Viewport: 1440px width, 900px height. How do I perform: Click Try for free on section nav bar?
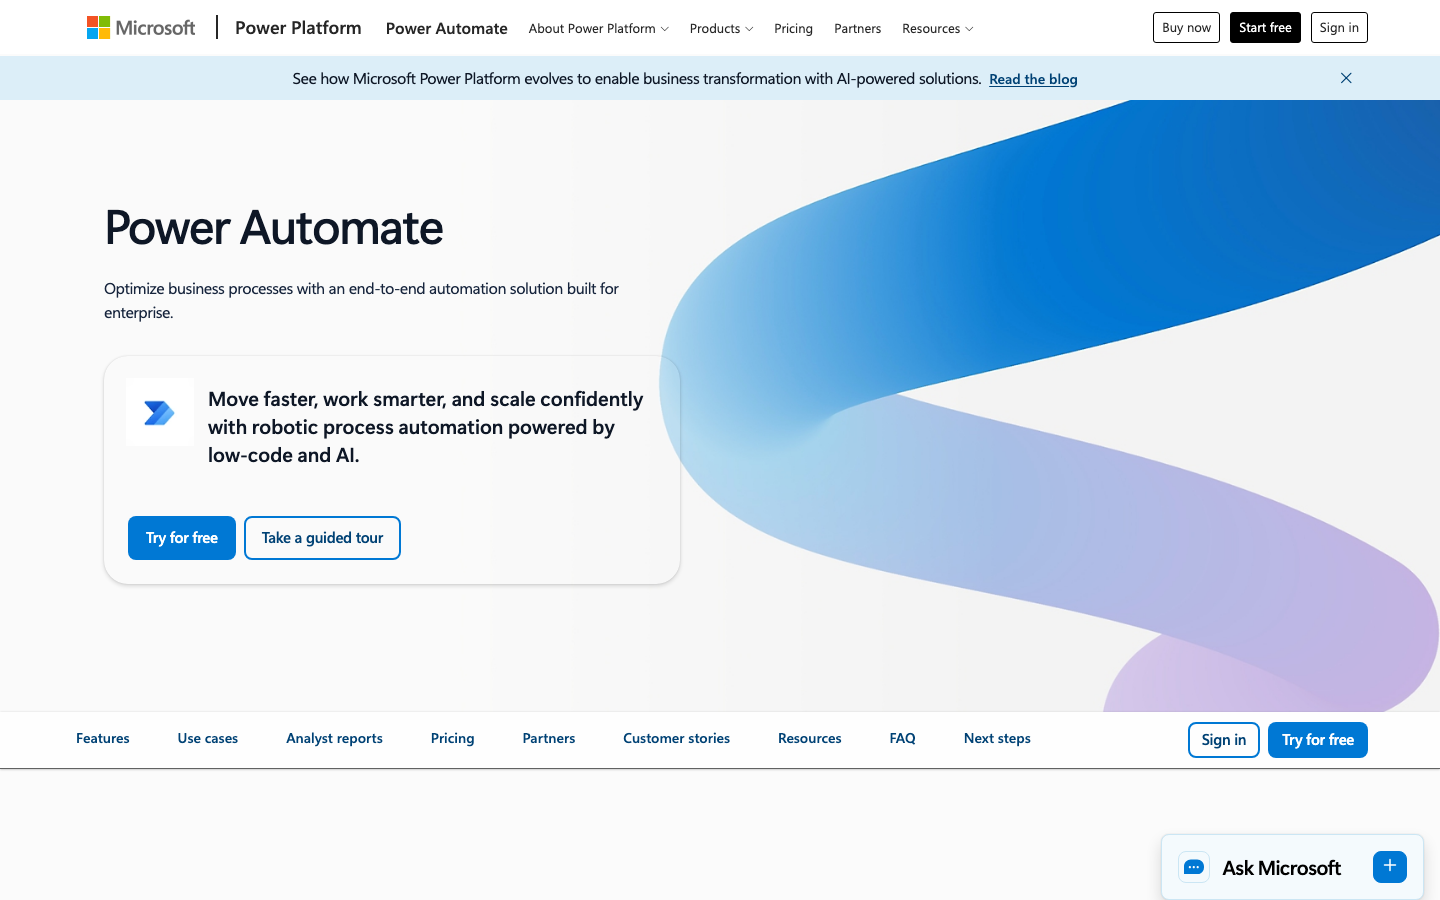tap(1318, 740)
